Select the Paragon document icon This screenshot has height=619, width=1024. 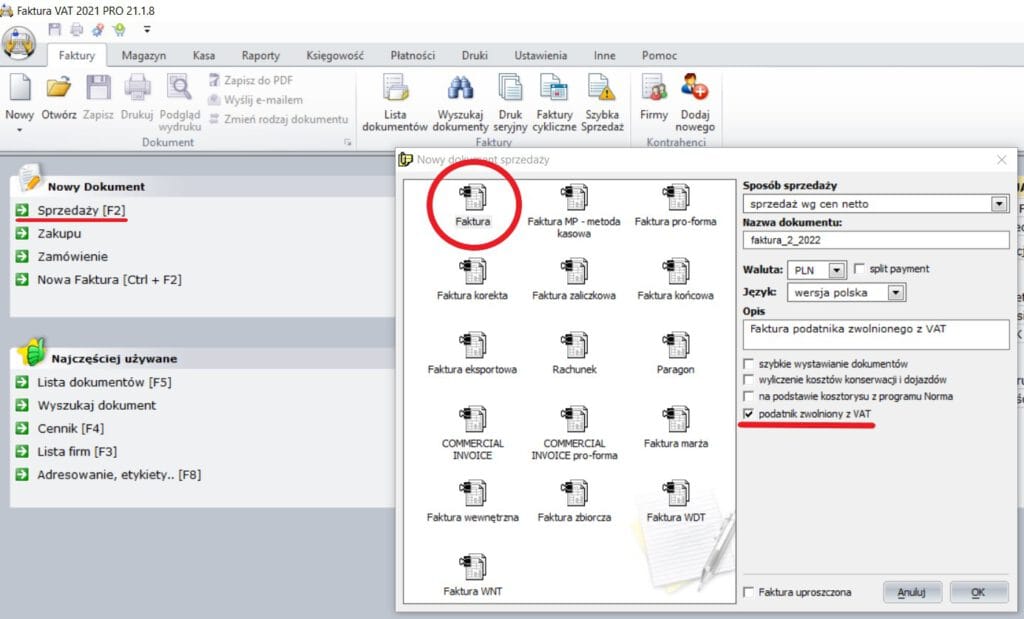pos(676,346)
